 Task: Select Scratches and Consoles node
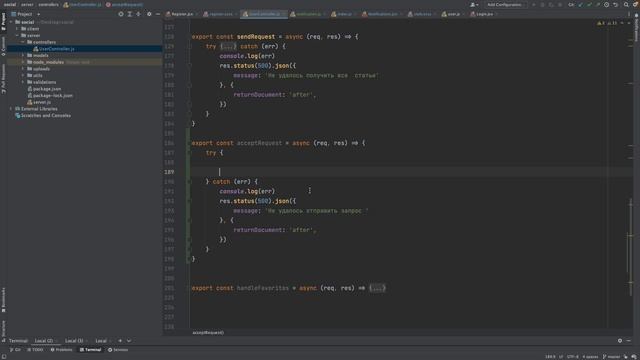pos(43,116)
